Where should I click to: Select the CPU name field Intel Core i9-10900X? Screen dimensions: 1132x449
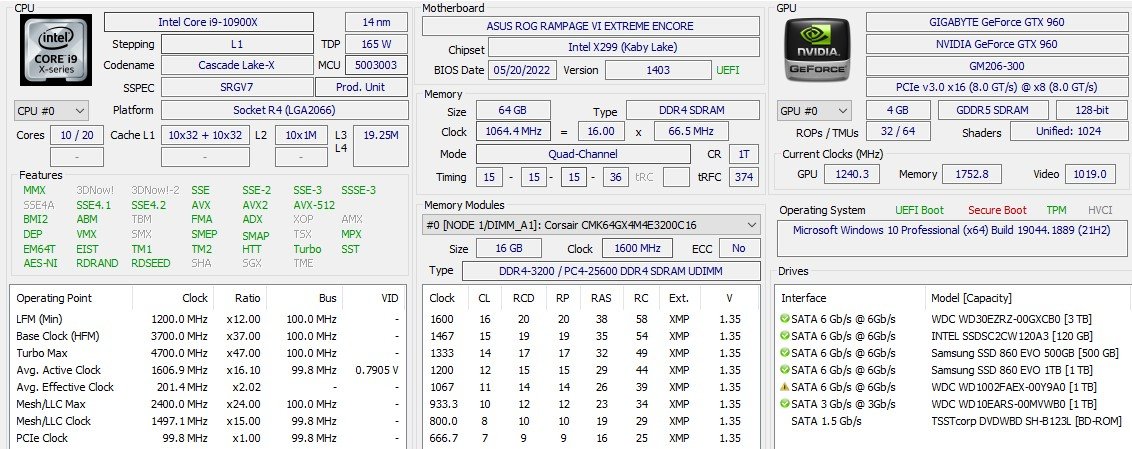[x=209, y=22]
